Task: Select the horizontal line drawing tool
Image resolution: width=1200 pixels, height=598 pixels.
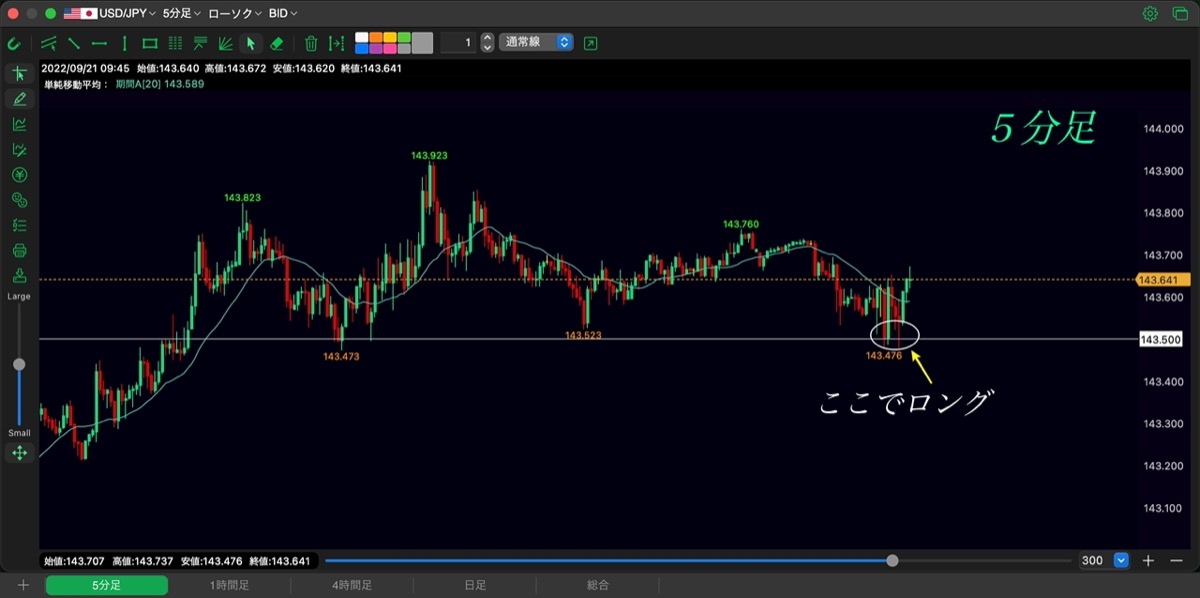Action: [99, 43]
